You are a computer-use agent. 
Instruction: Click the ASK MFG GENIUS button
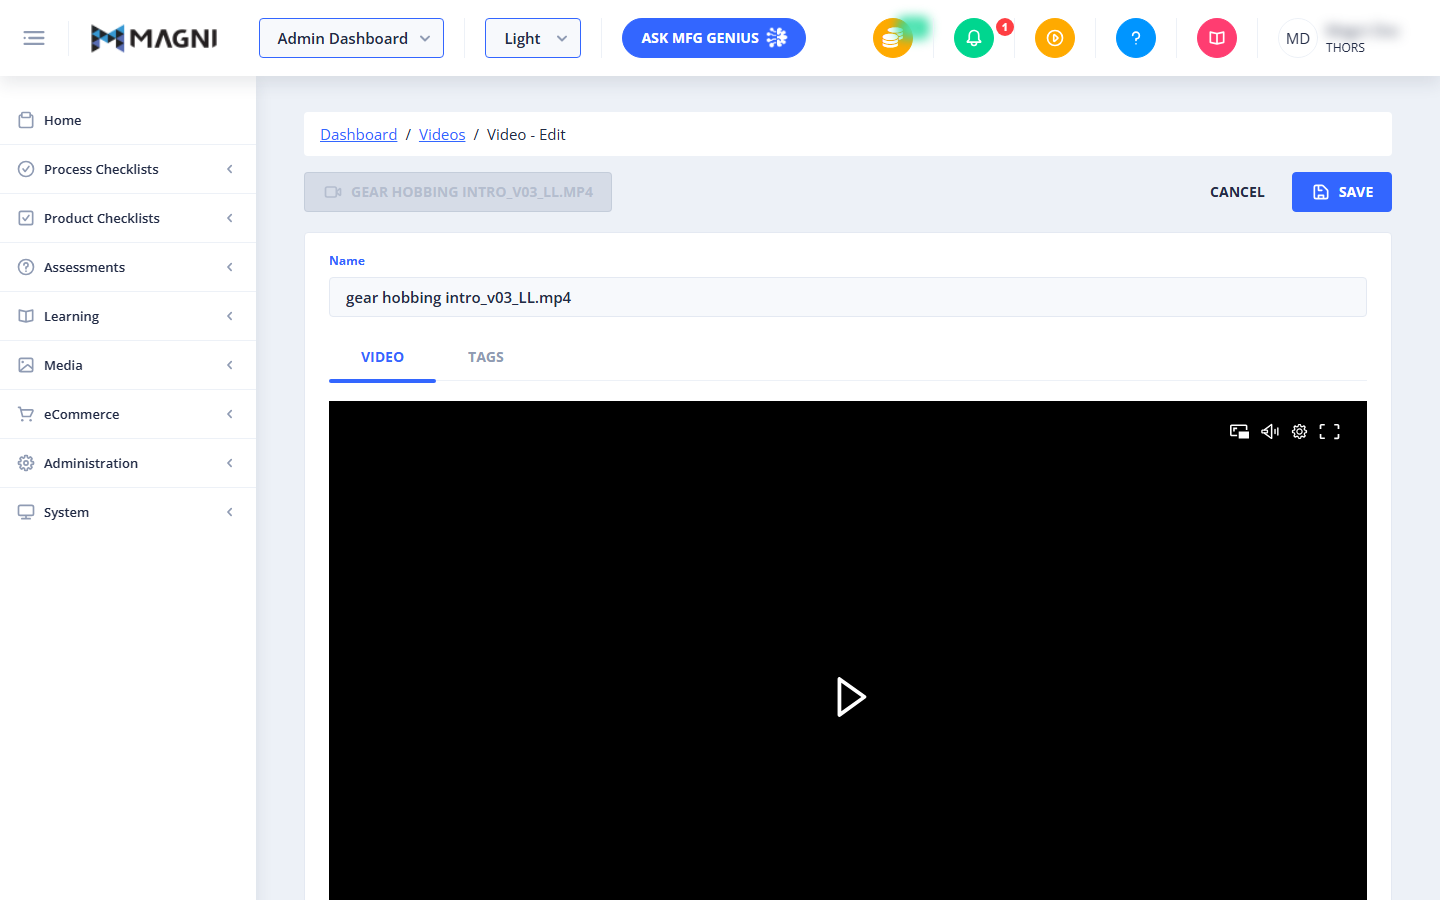[714, 38]
